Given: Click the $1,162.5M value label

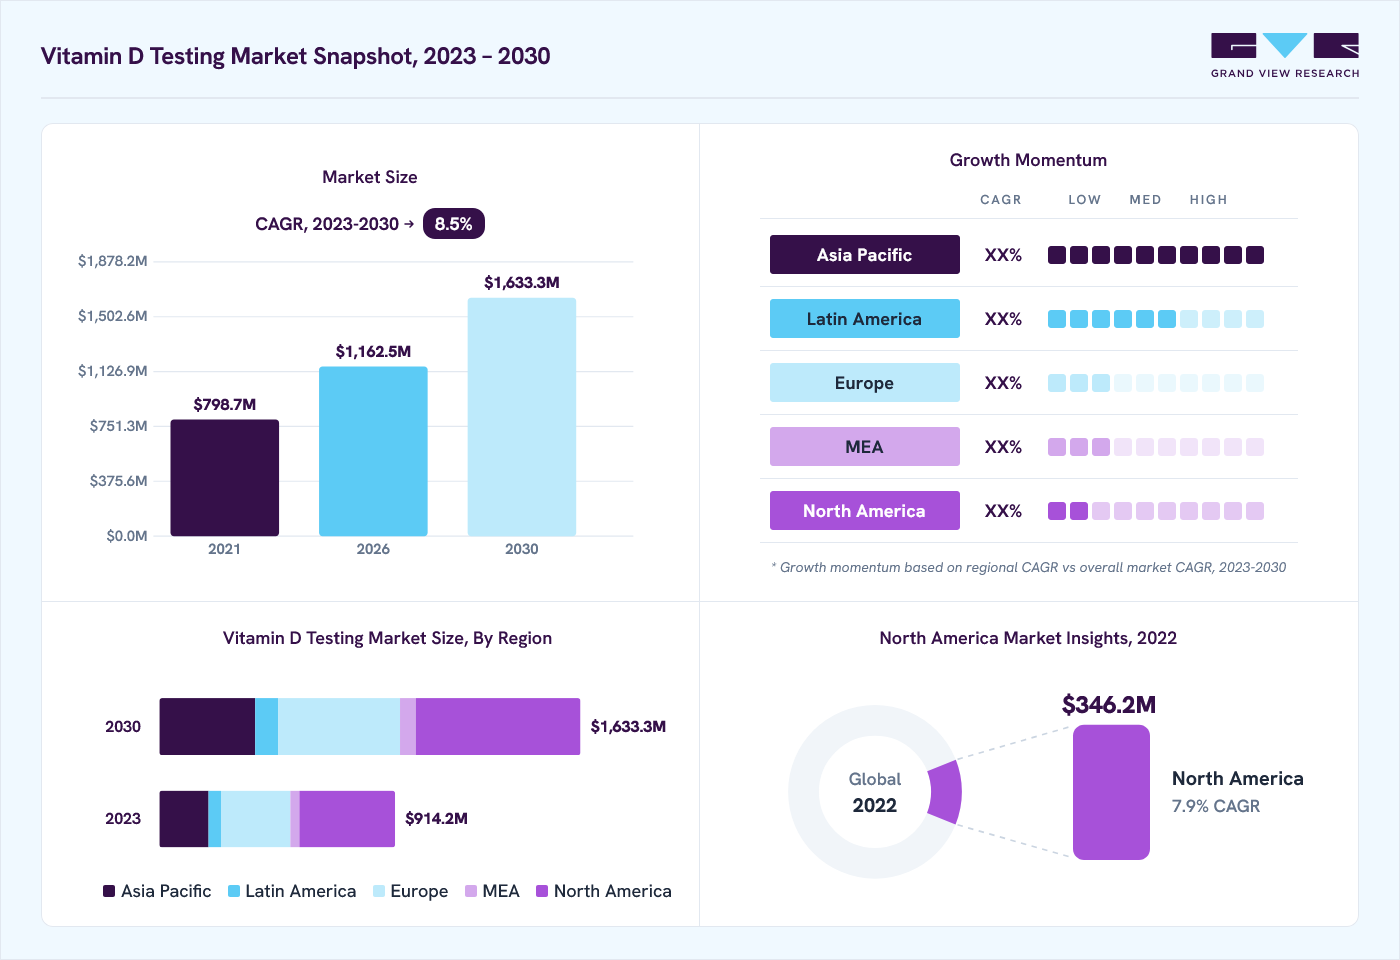Looking at the screenshot, I should (373, 351).
